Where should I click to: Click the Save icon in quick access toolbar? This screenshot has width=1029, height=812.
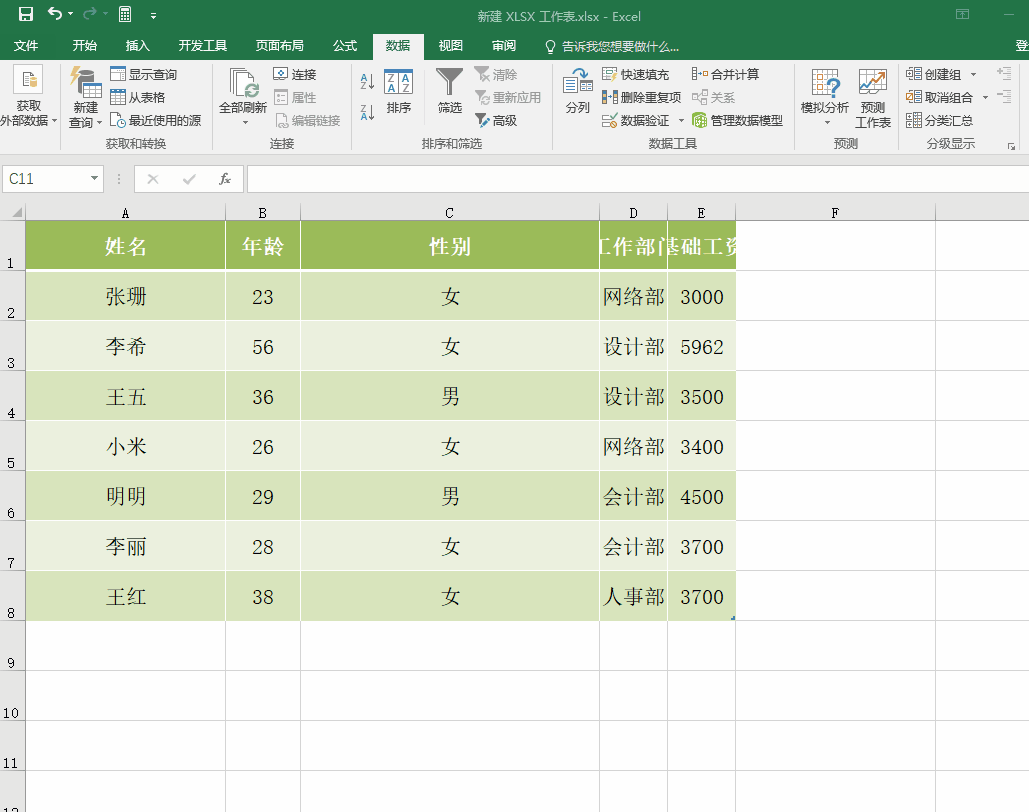tap(26, 14)
